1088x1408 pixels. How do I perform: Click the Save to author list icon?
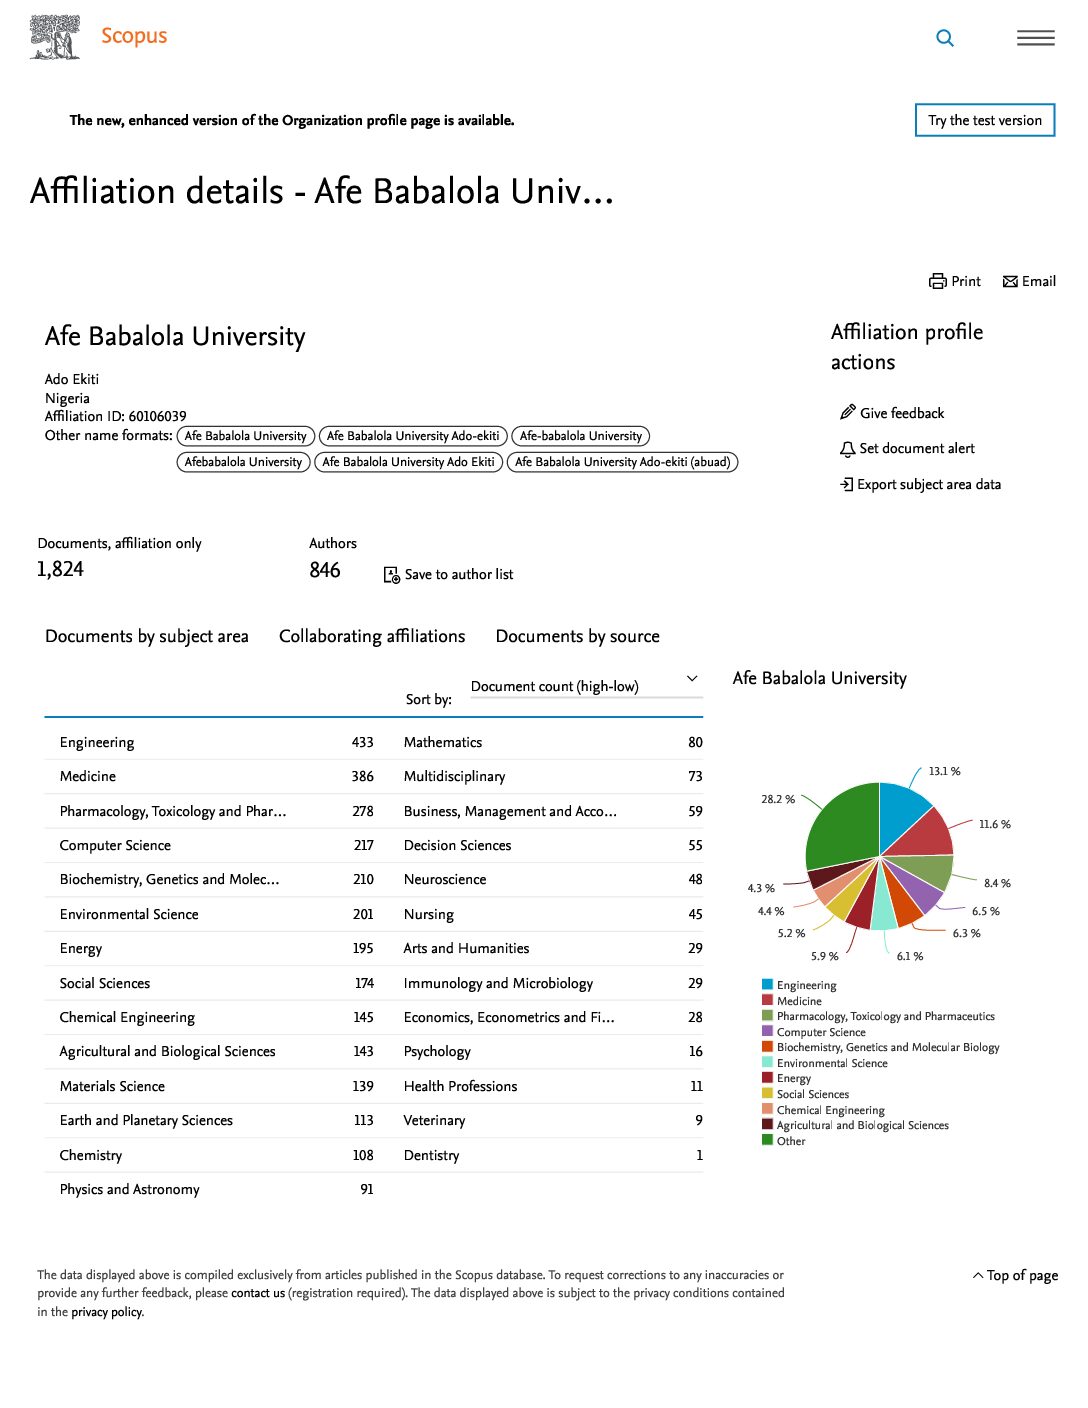(392, 574)
